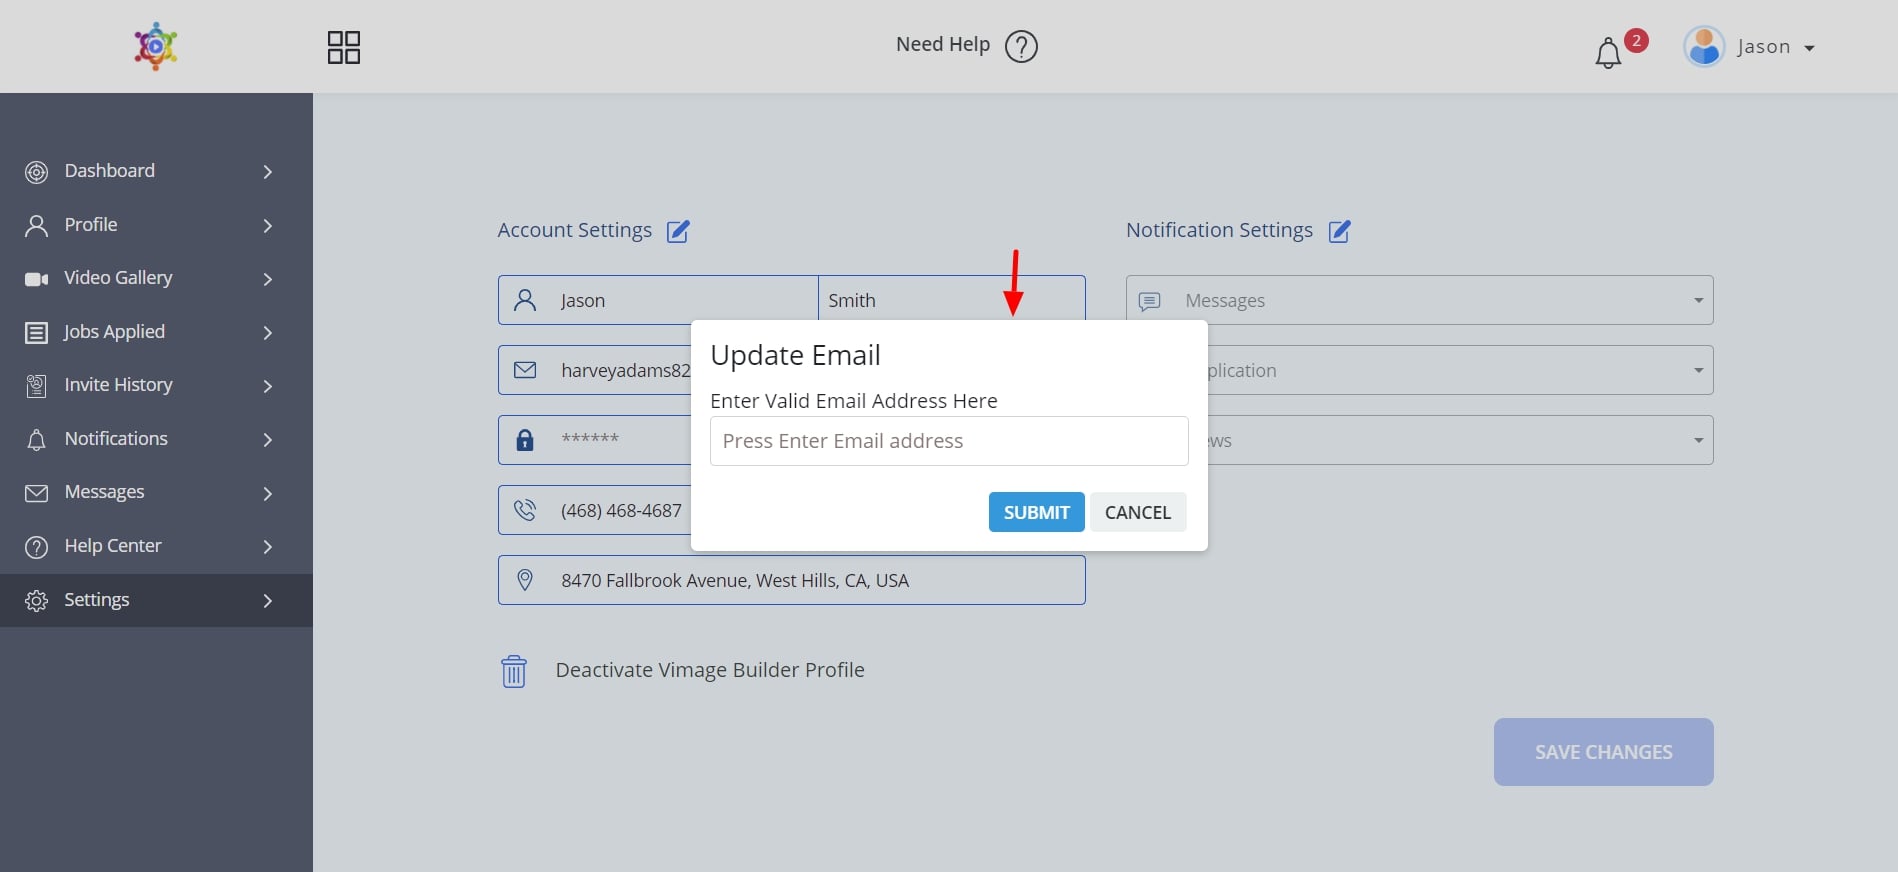This screenshot has width=1898, height=872.
Task: Click the Notification Settings edit pencil icon
Action: (1339, 231)
